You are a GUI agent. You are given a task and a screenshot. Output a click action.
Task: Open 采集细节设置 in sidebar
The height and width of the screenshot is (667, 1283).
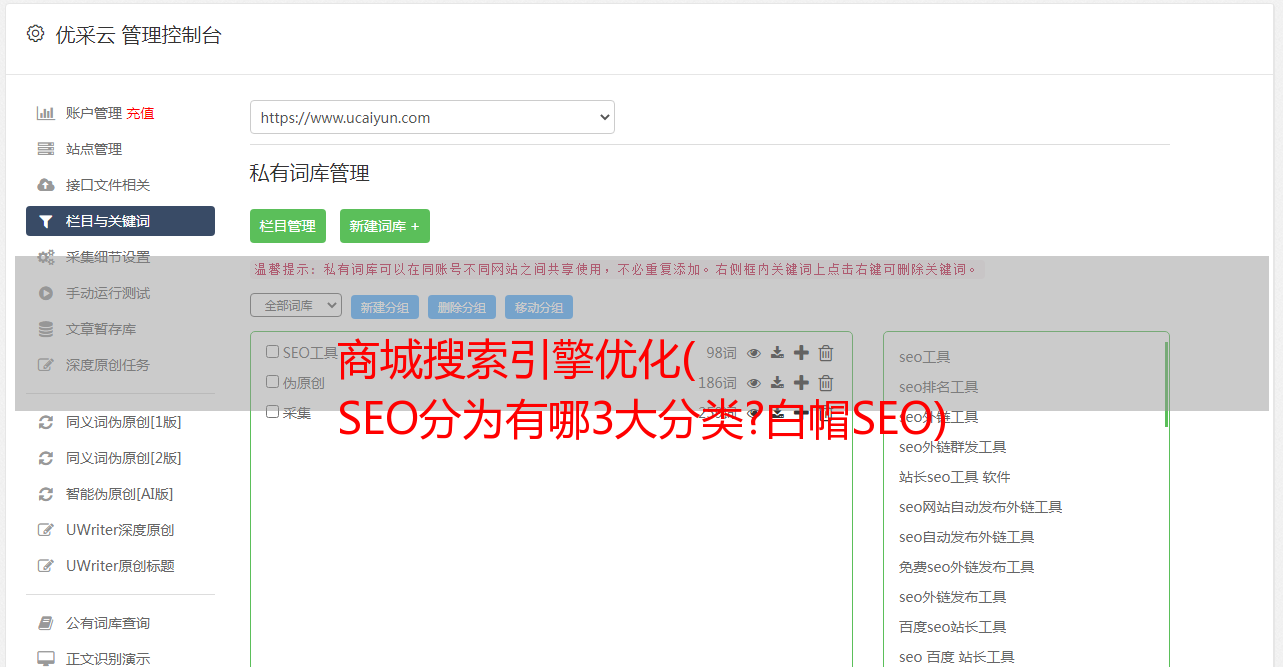tap(108, 257)
